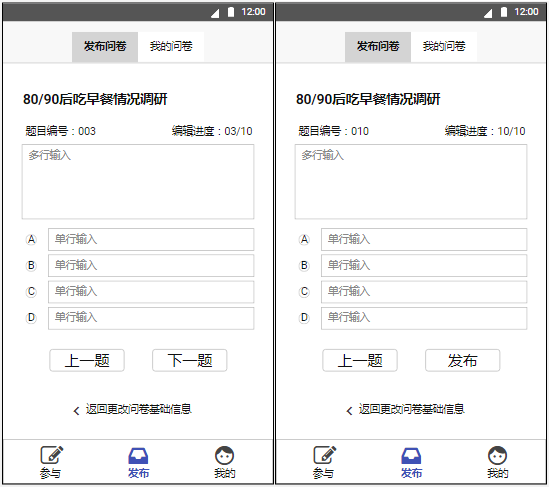Click back chevron beside 返回更改问卷基础信息 in left phone

[76, 411]
